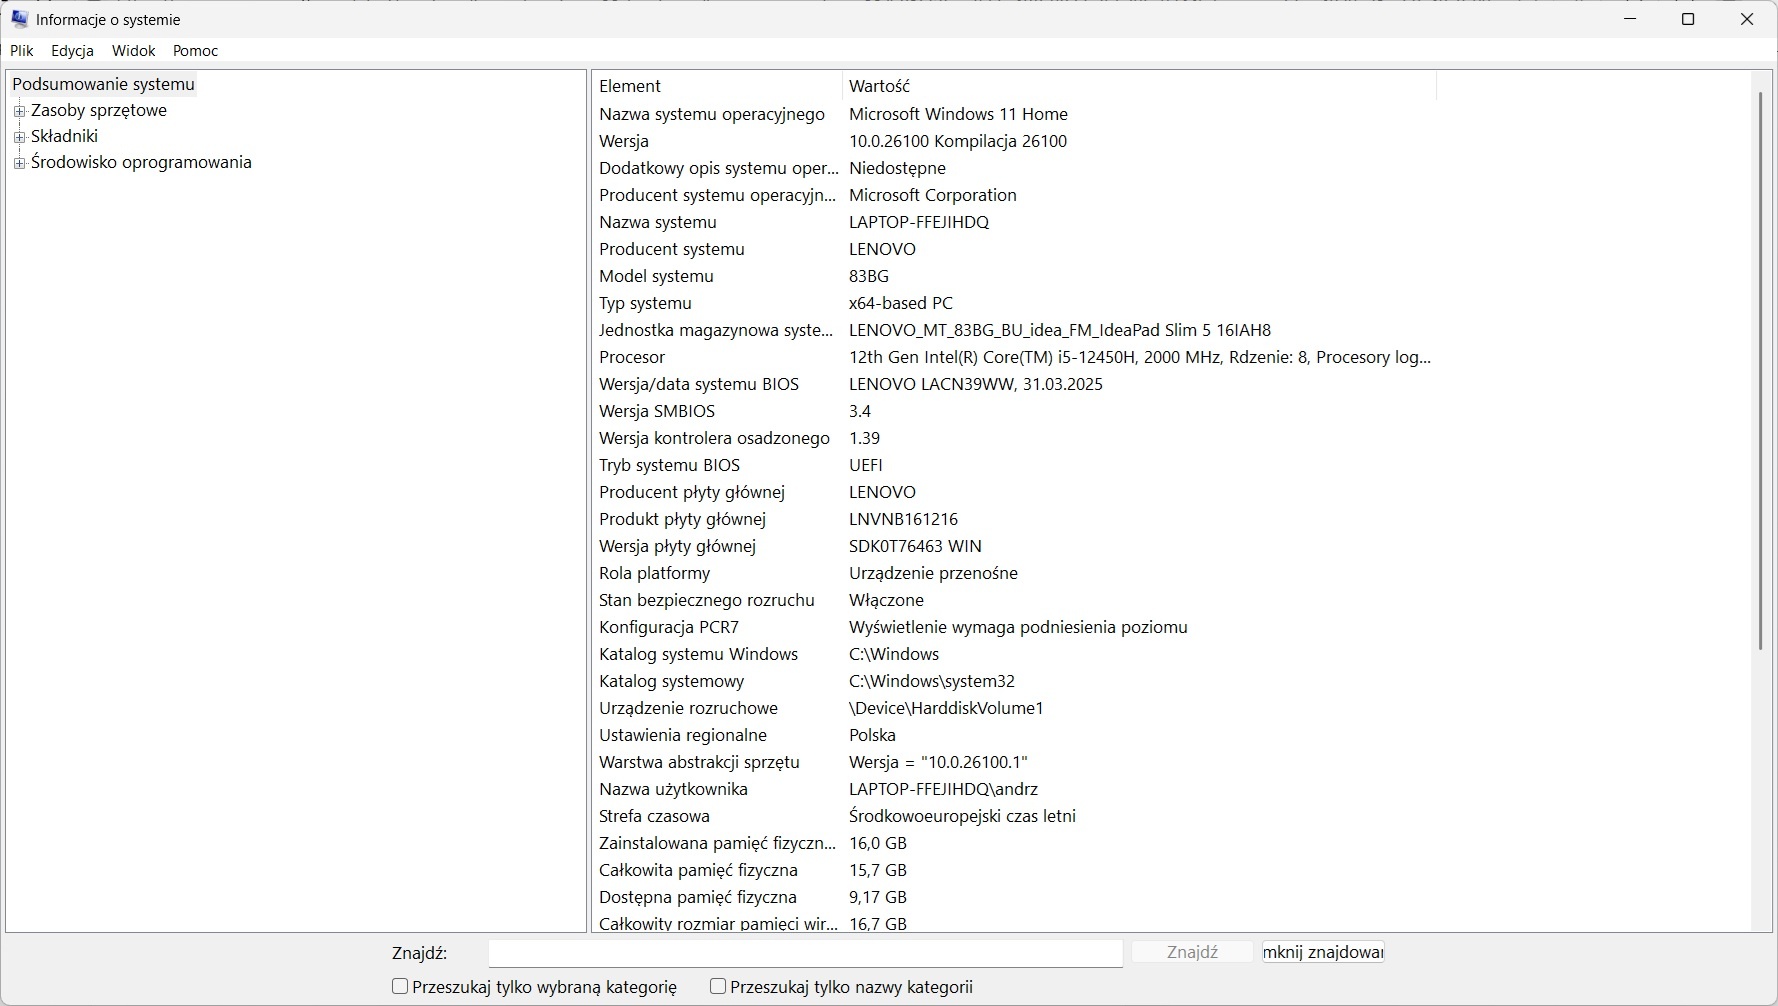This screenshot has height=1006, width=1778.
Task: Open the Edycja menu
Action: pyautogui.click(x=72, y=51)
